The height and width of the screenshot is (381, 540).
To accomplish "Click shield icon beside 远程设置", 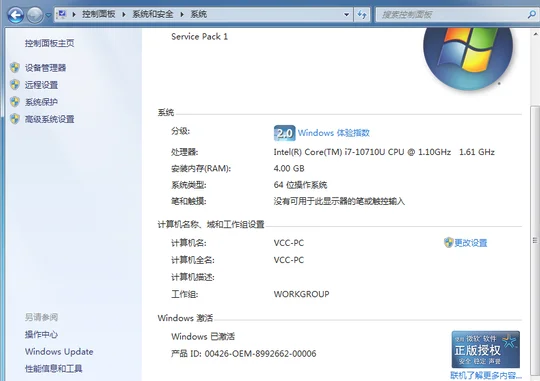I will (x=15, y=84).
